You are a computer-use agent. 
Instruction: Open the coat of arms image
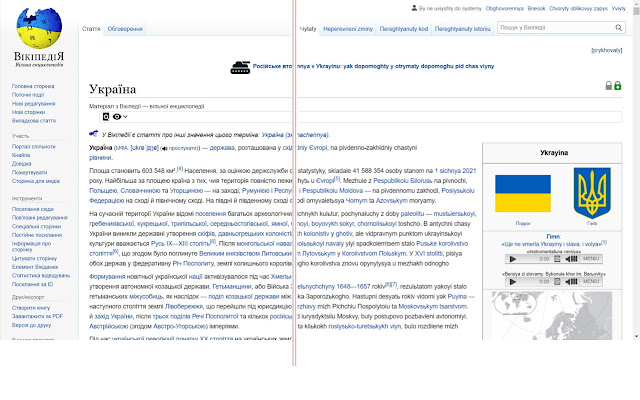pos(592,193)
